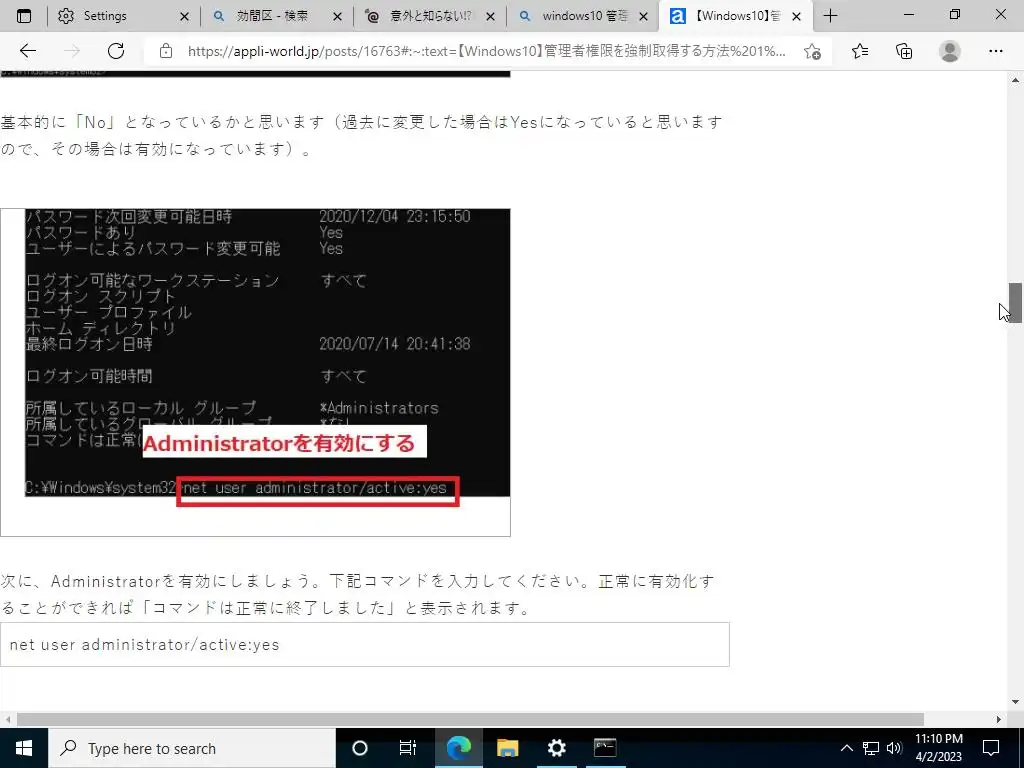Click the Type here to search box
The height and width of the screenshot is (768, 1024).
(191, 748)
